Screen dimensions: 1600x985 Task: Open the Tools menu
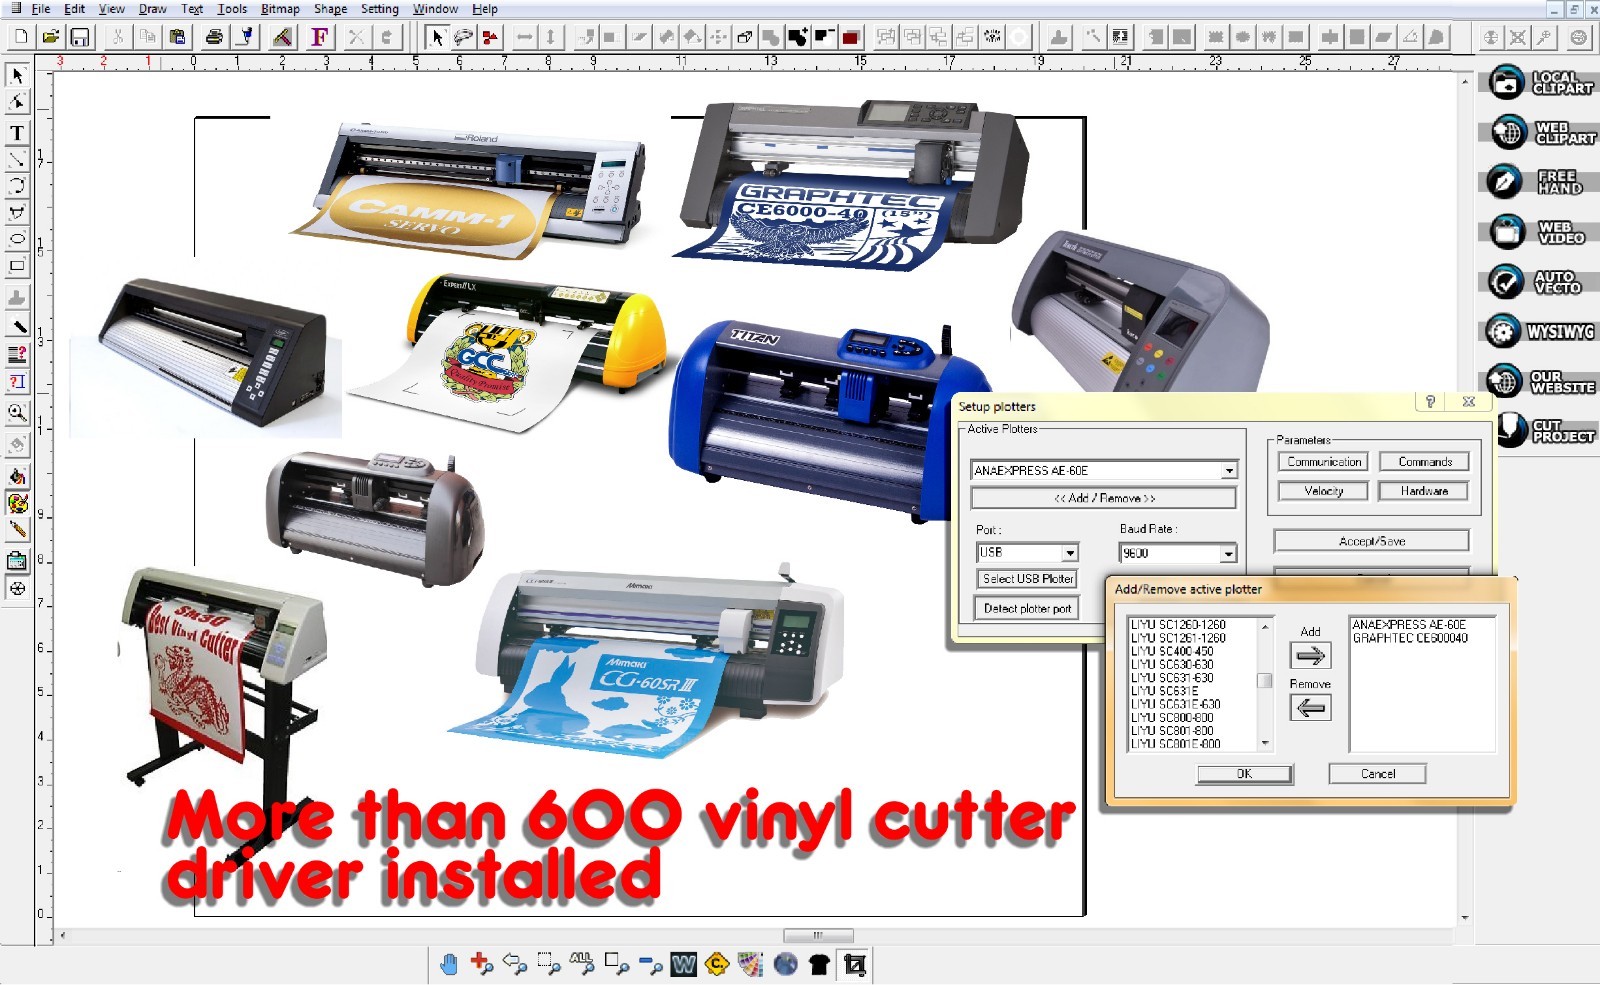pos(232,9)
